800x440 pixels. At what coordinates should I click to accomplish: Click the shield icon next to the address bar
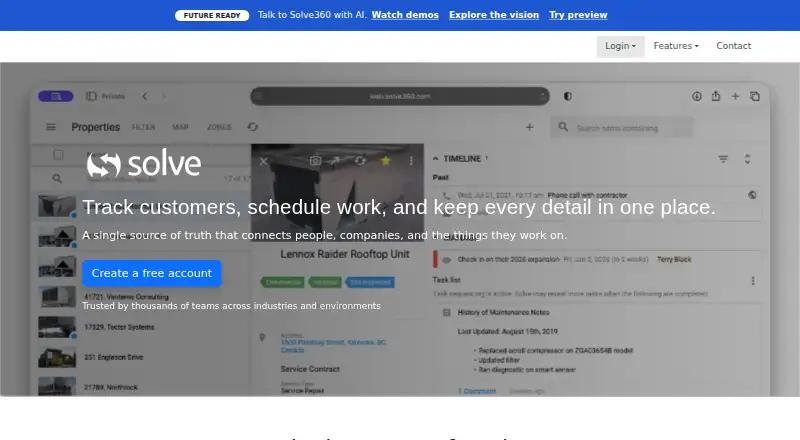567,96
